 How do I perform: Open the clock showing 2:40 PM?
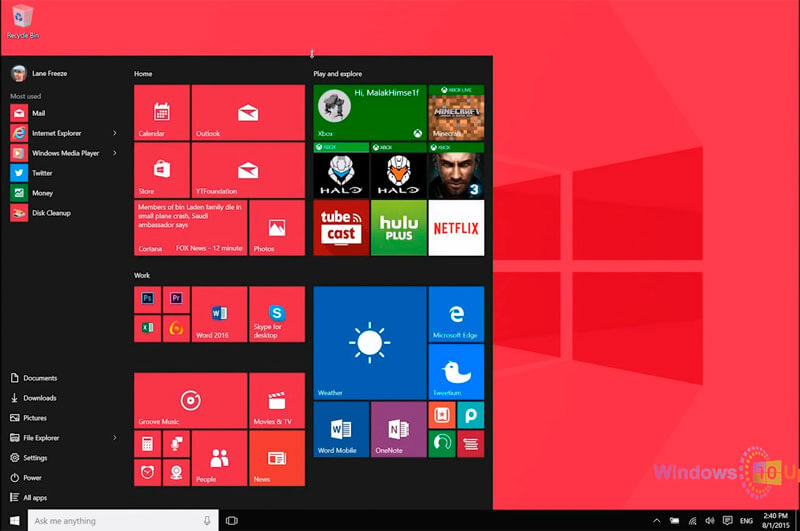click(776, 521)
